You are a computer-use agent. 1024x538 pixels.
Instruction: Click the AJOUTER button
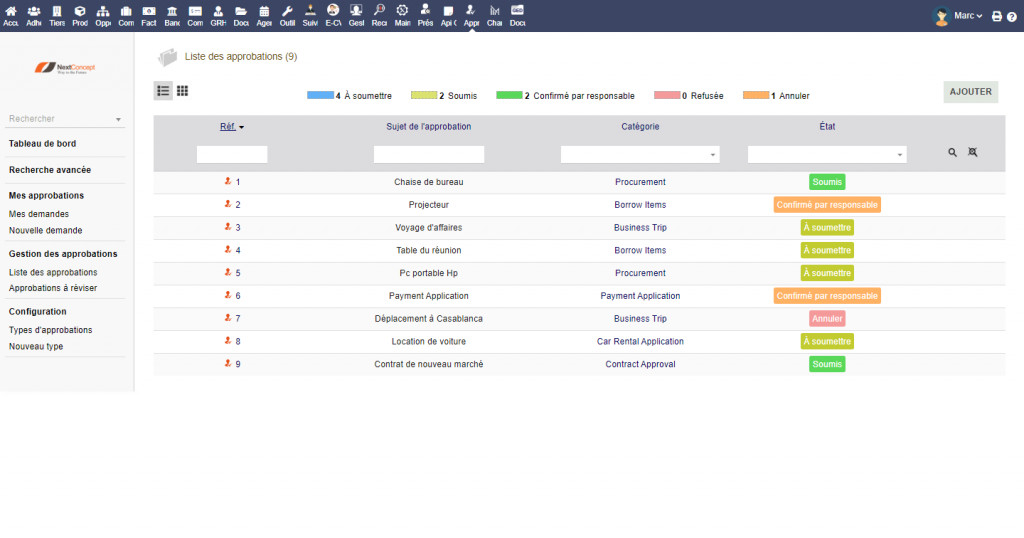click(970, 92)
